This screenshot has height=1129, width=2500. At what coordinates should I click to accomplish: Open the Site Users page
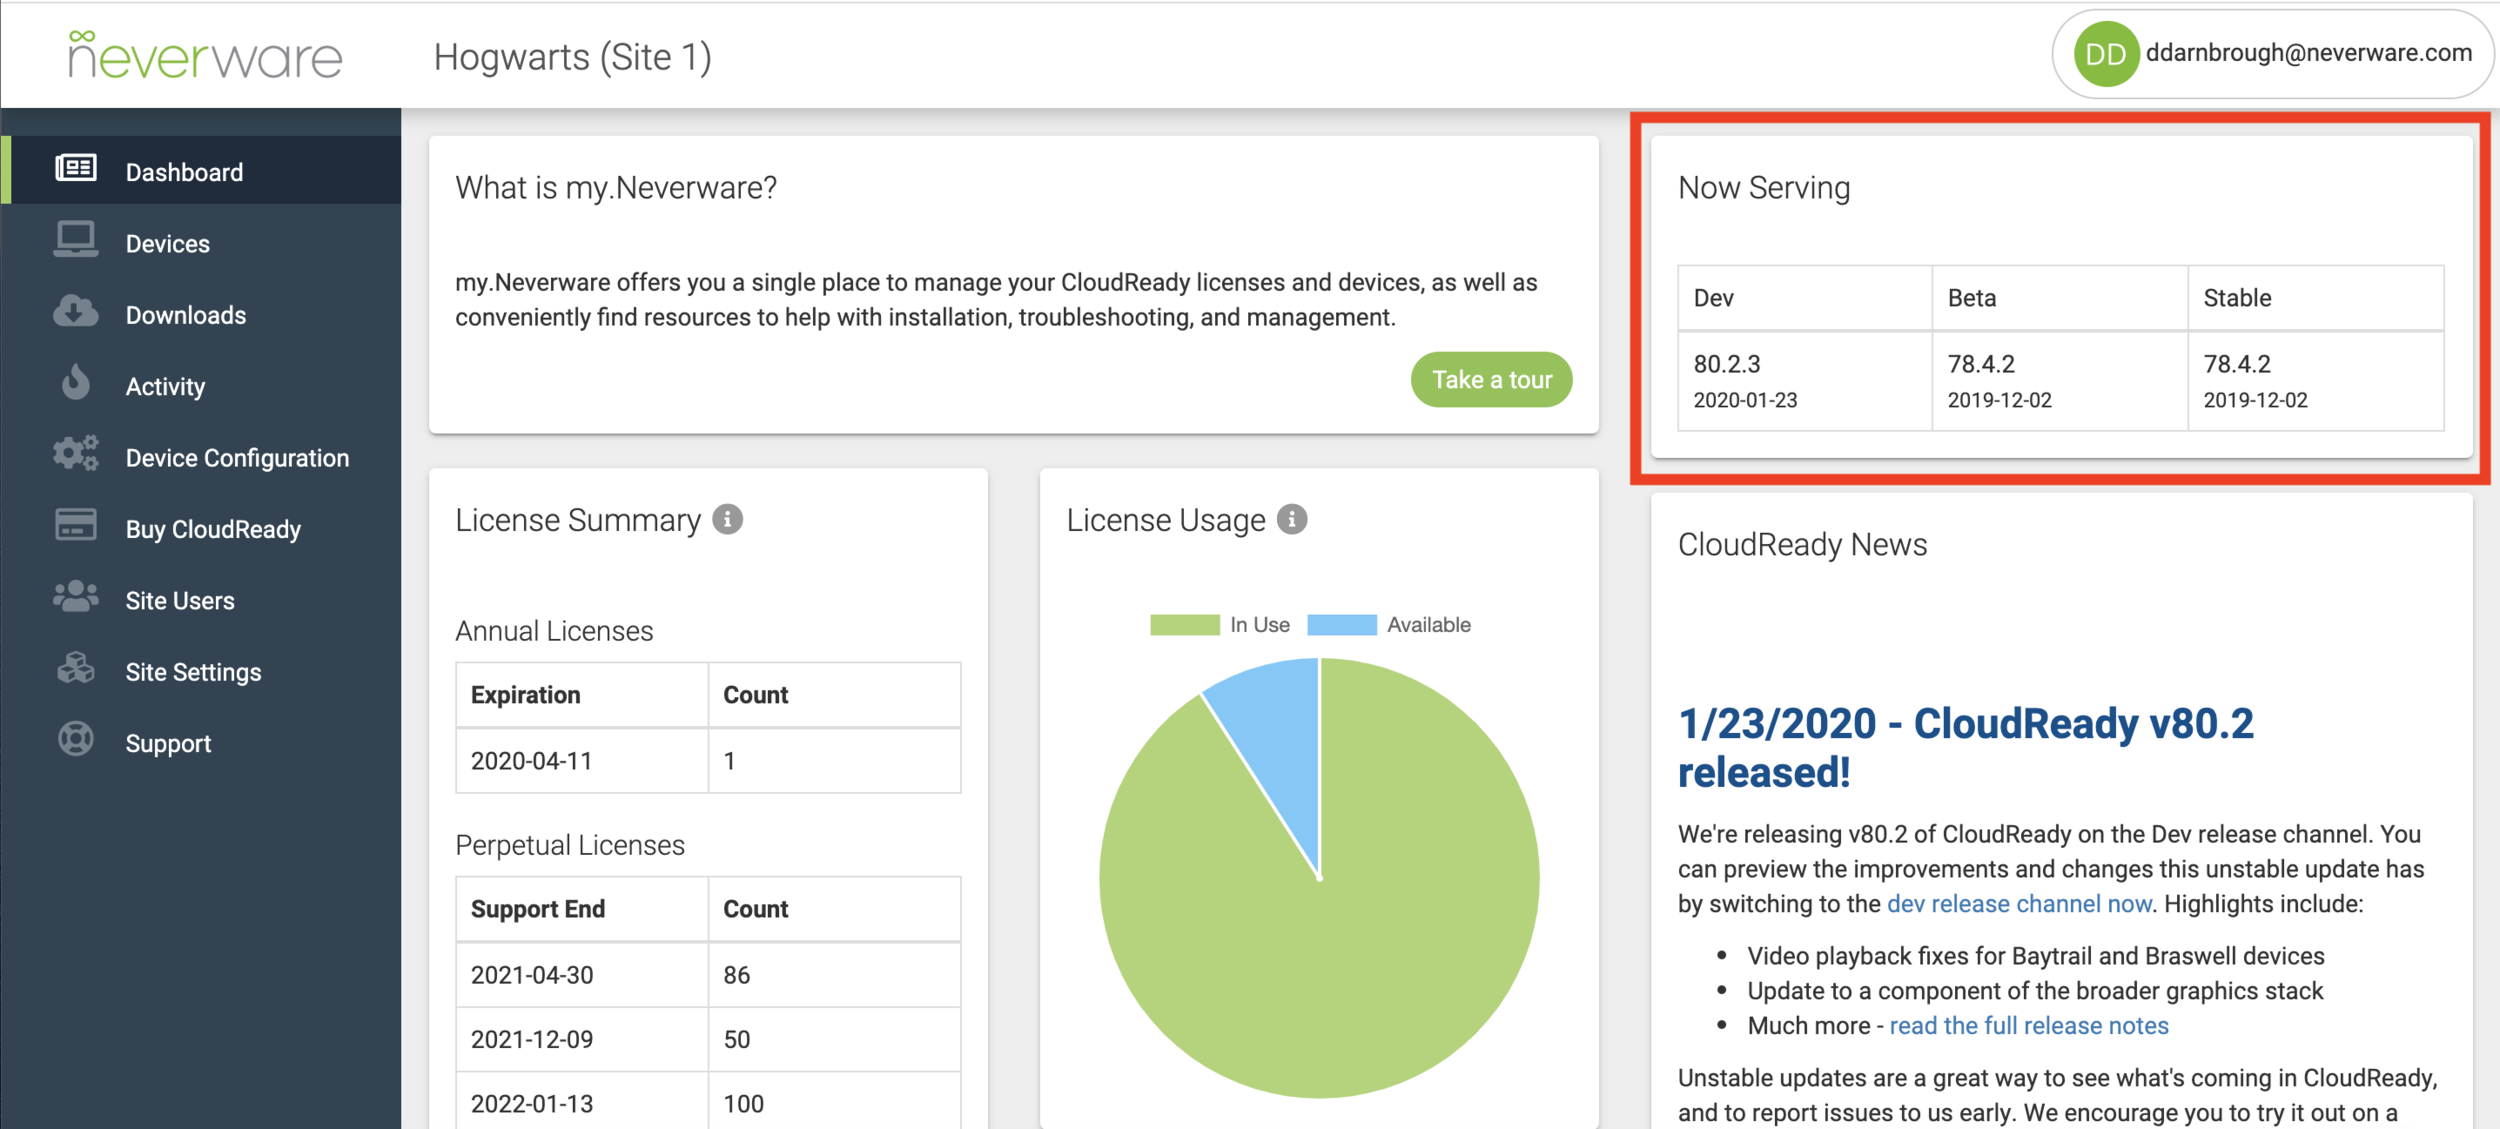click(201, 600)
